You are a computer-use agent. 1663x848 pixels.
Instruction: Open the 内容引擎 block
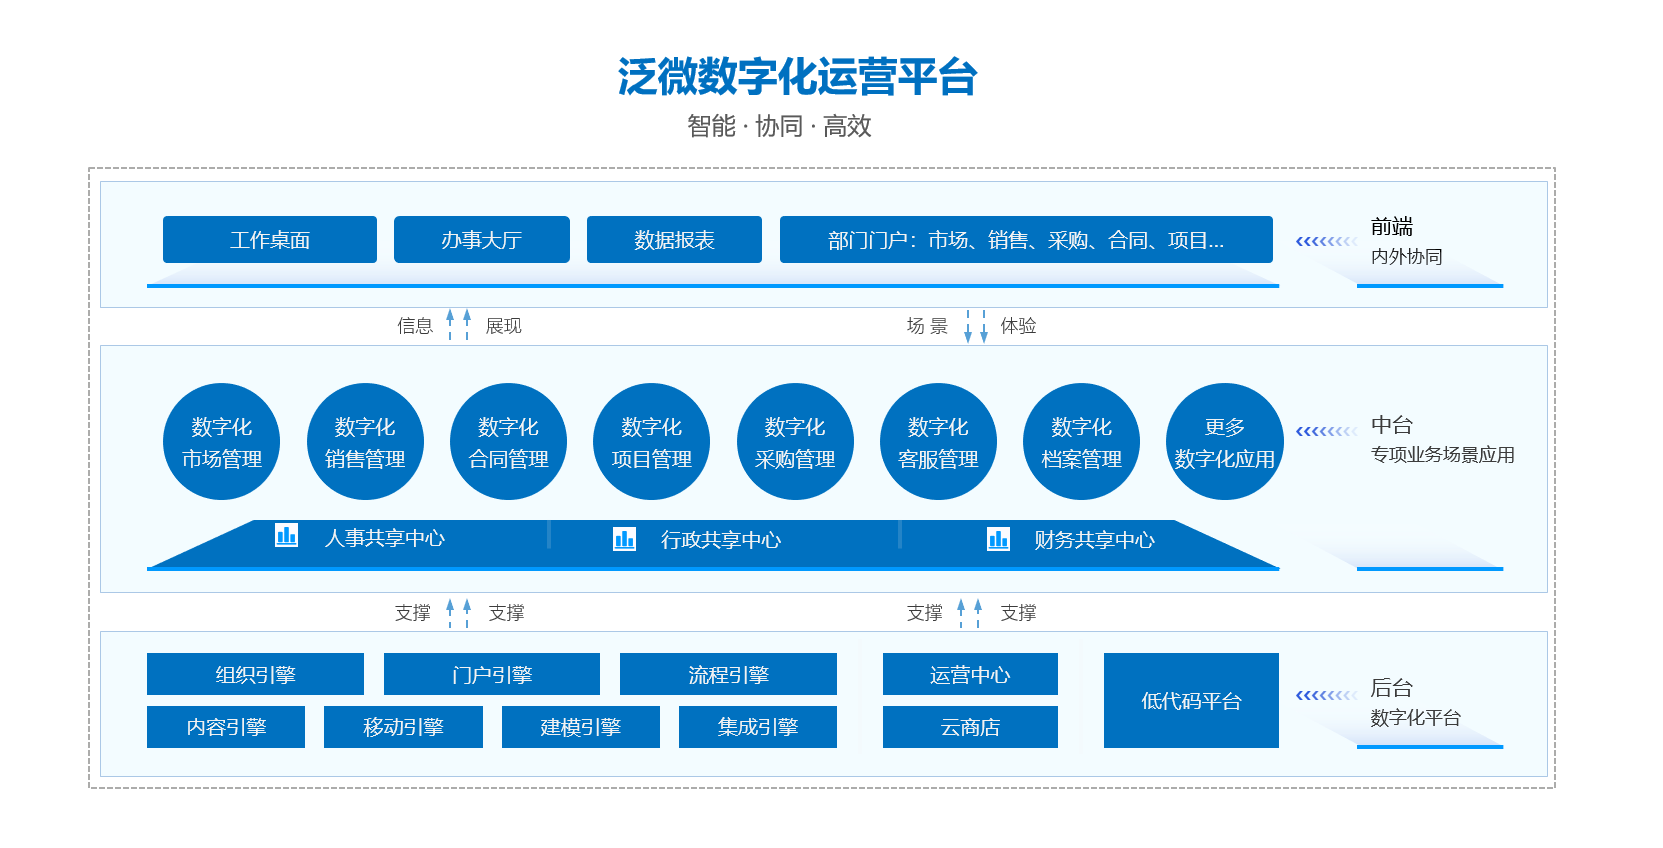[x=226, y=727]
